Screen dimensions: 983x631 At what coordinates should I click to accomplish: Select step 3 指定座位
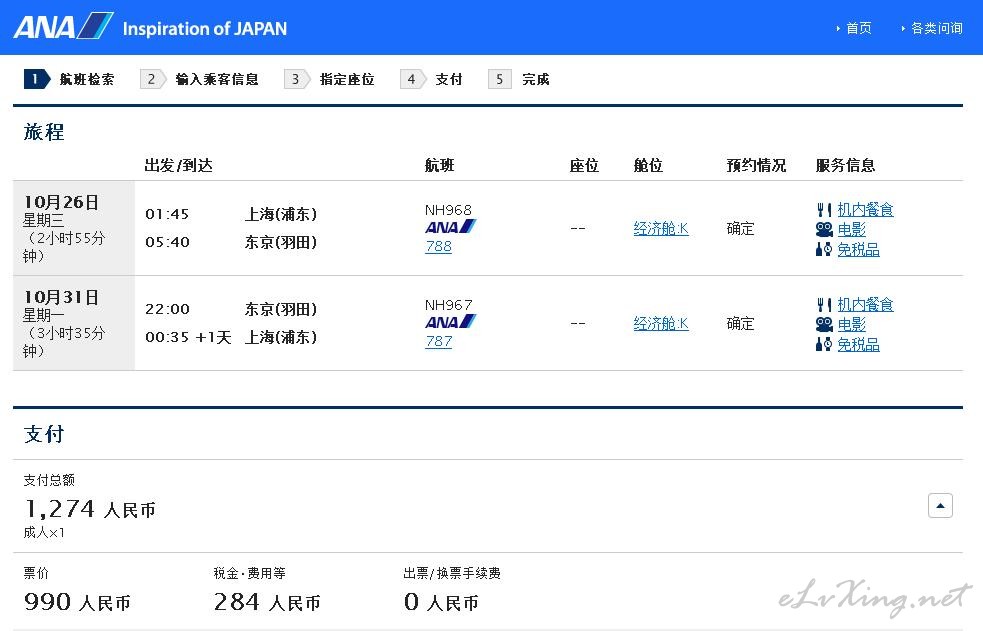329,79
